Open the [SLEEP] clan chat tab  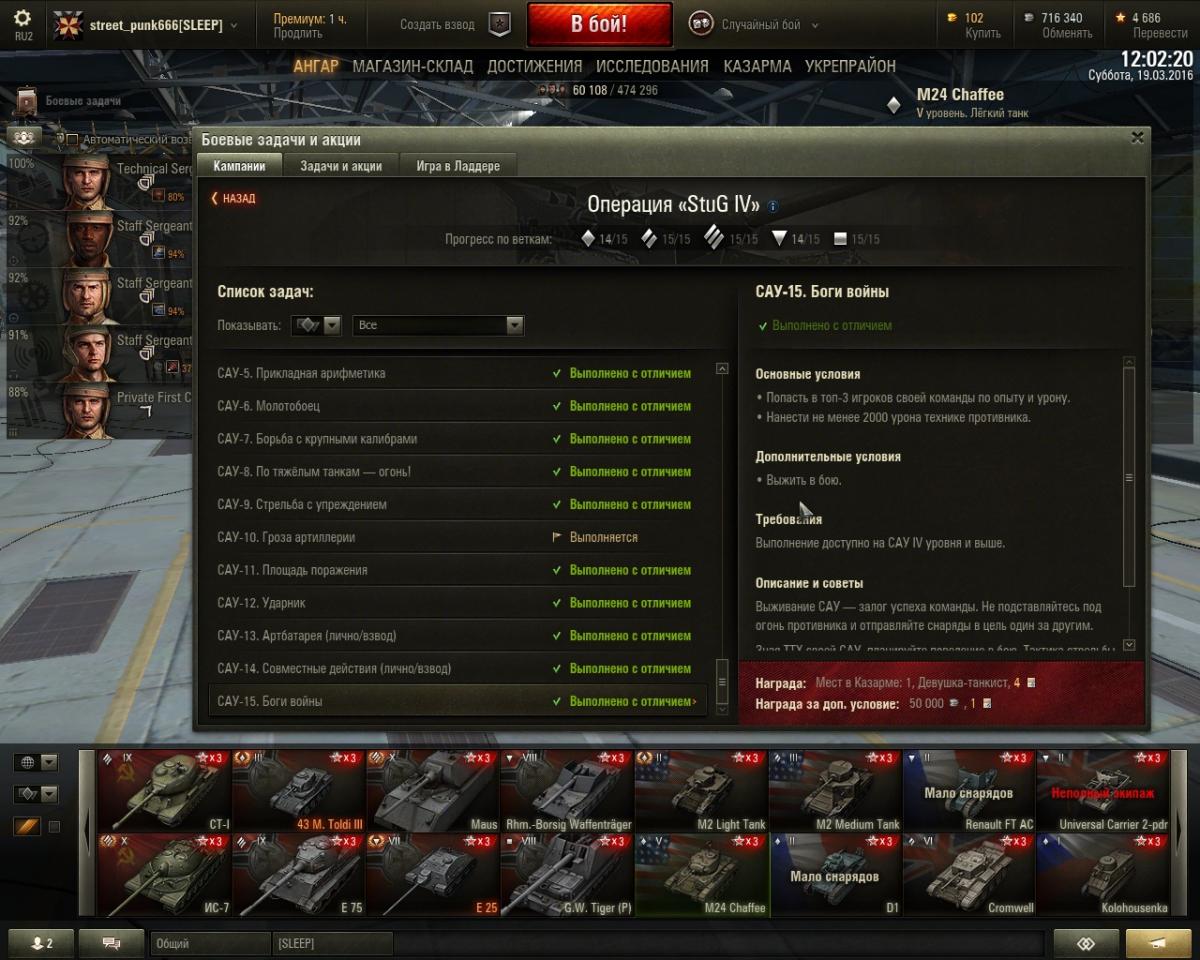pyautogui.click(x=332, y=943)
